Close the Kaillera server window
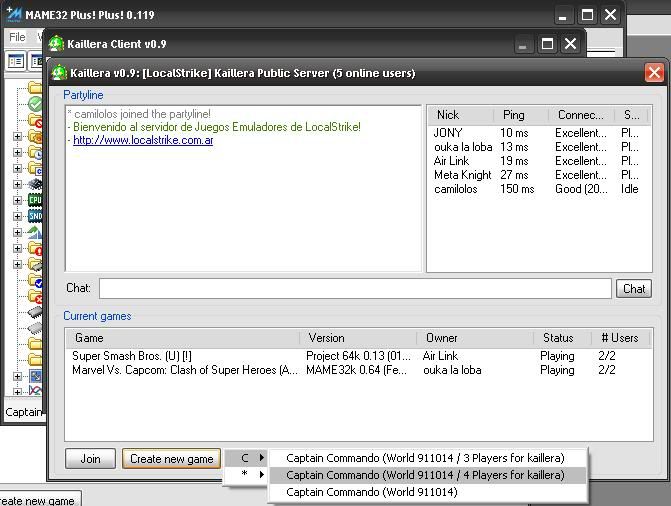Screen dimensions: 671x506 654,73
